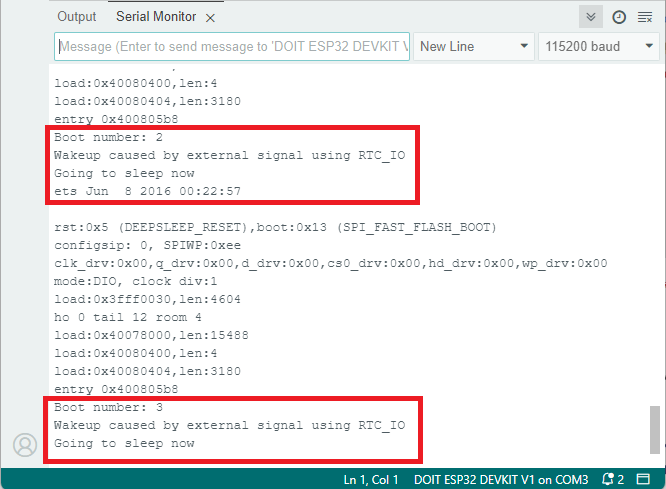Open the user profile icon
The width and height of the screenshot is (666, 489).
[24, 444]
